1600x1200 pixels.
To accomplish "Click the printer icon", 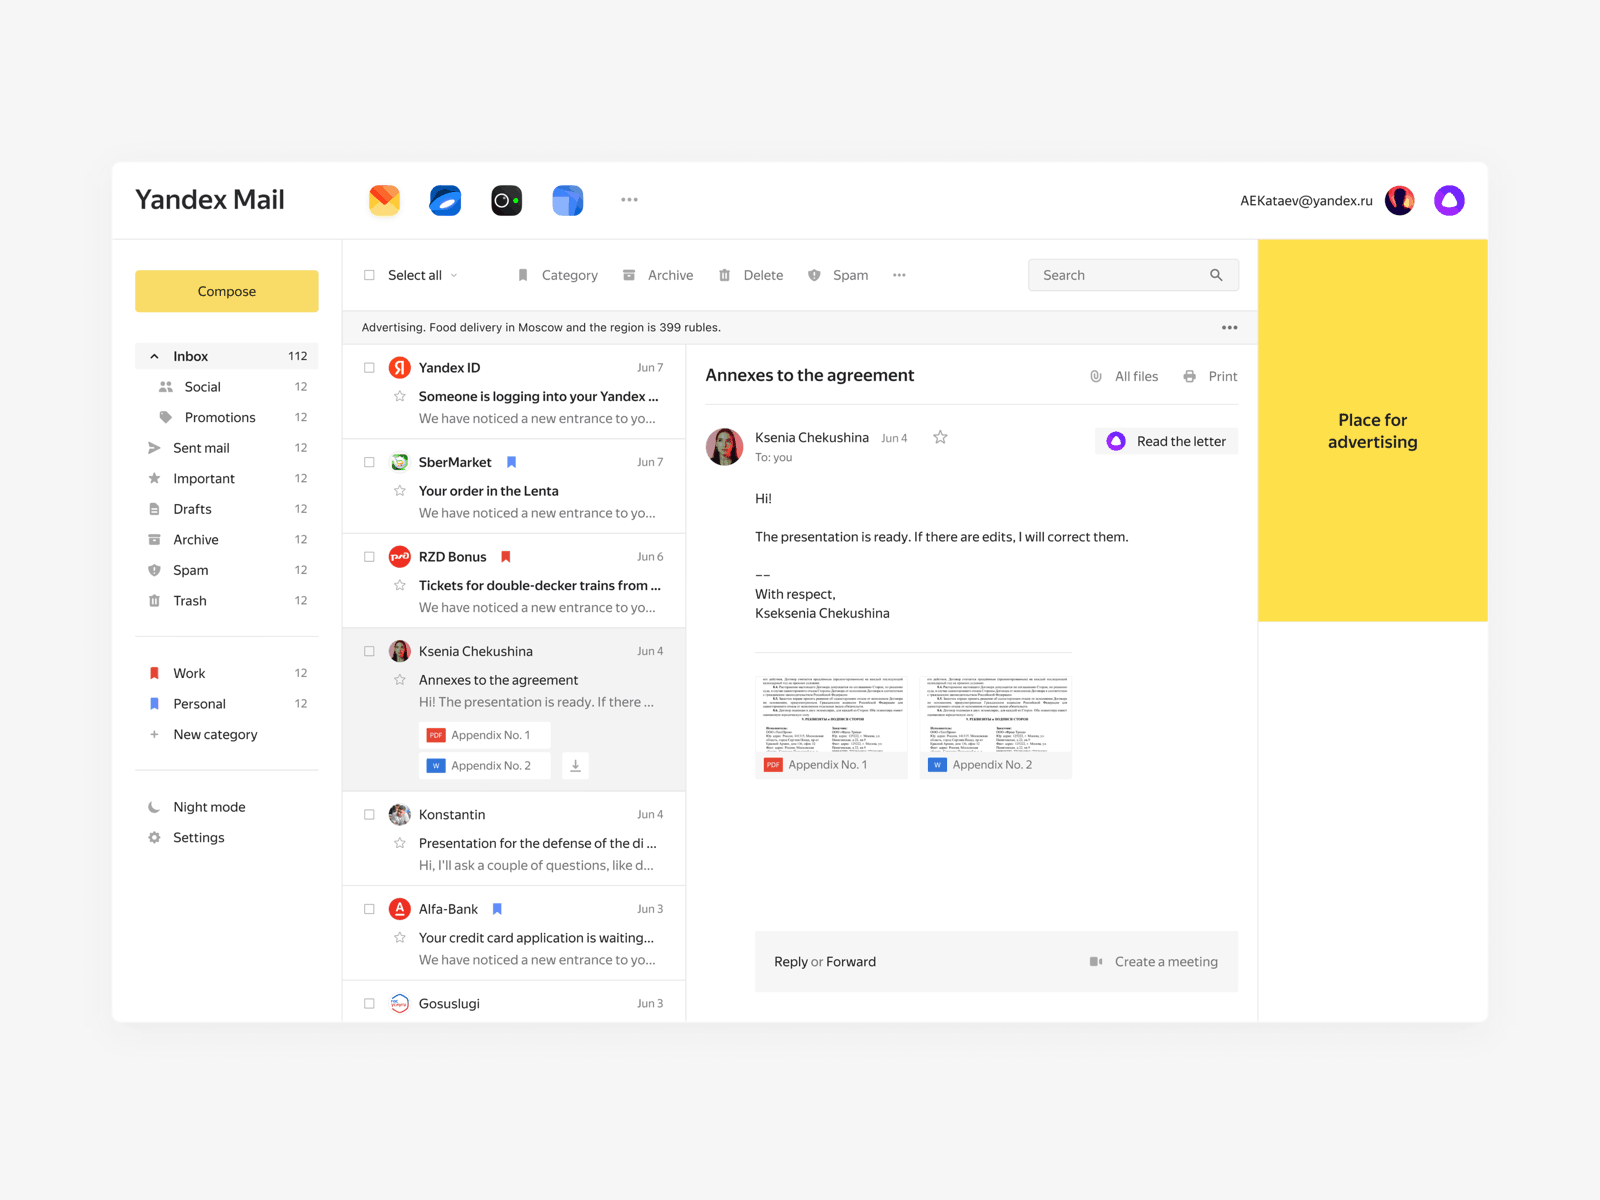I will click(1189, 376).
